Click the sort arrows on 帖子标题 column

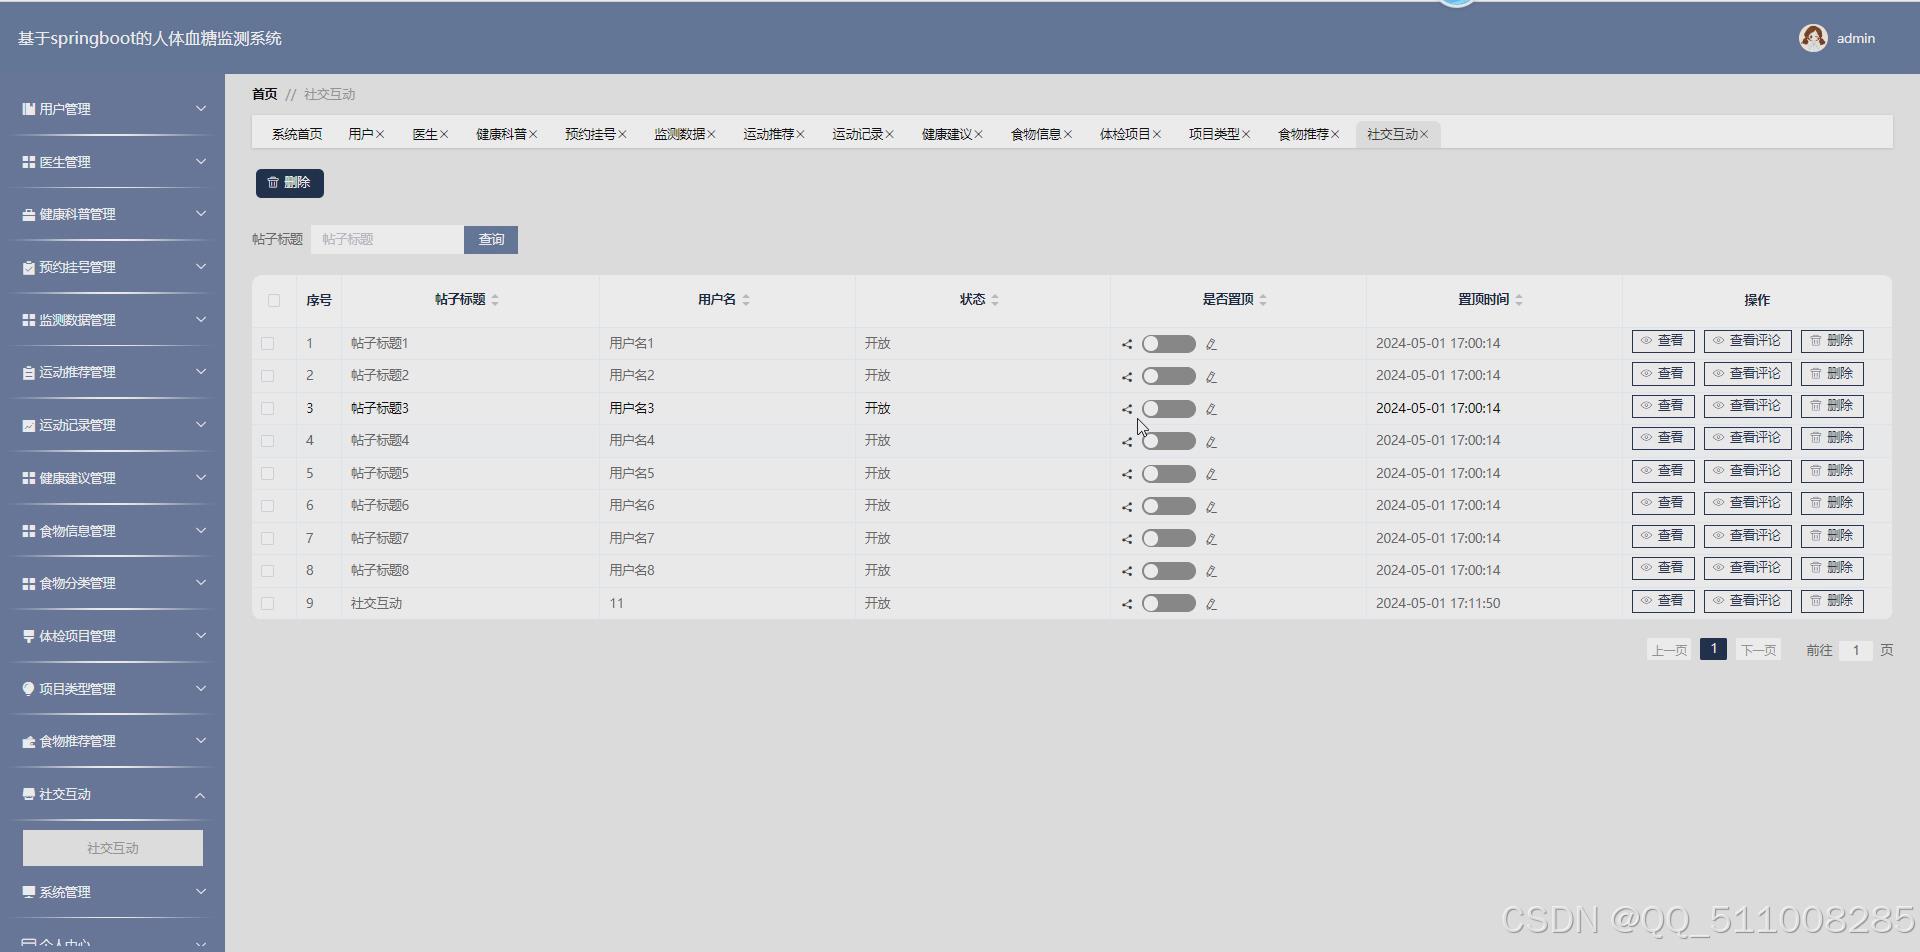click(495, 300)
